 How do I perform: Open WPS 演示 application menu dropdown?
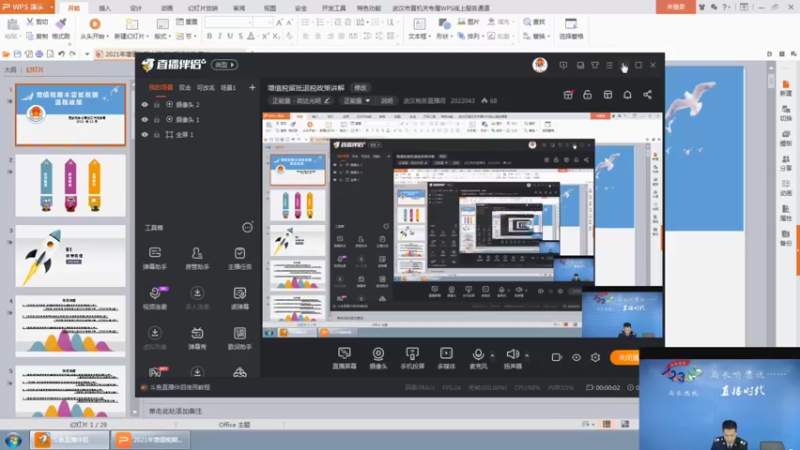52,7
